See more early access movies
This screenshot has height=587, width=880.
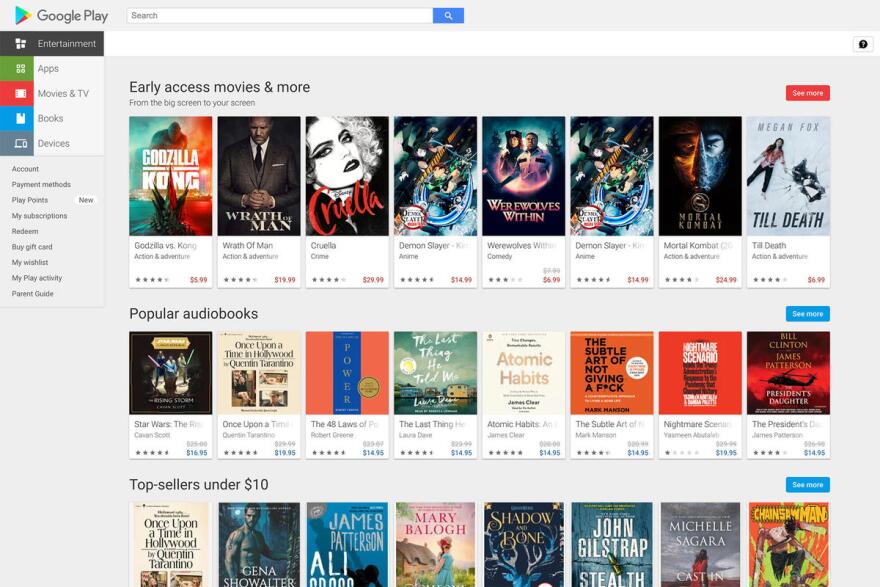tap(807, 93)
